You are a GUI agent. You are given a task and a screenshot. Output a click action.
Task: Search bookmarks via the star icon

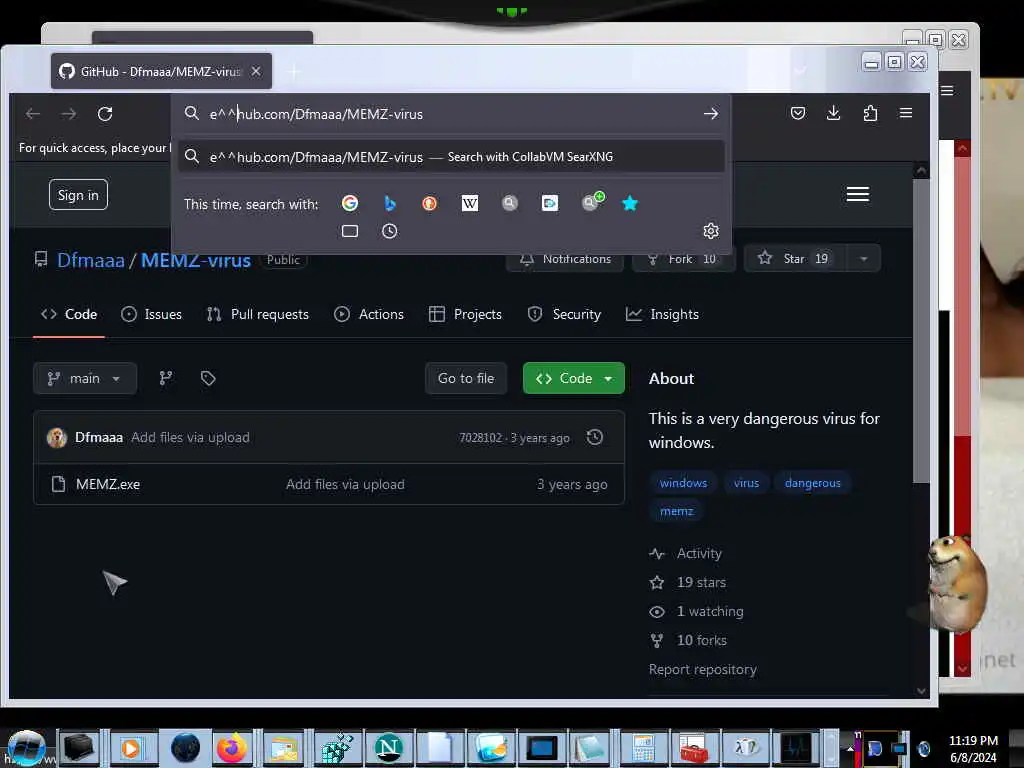(630, 203)
